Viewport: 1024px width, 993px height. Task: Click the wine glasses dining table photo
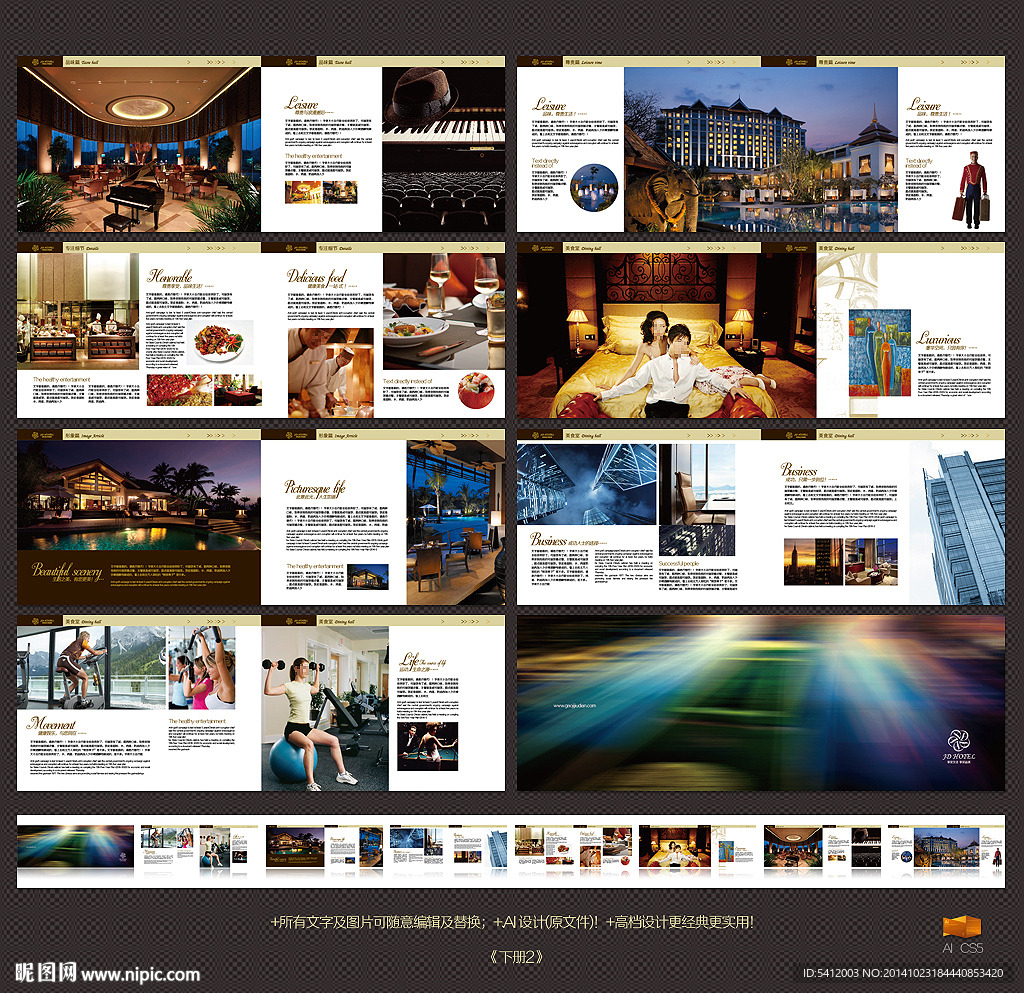click(444, 312)
